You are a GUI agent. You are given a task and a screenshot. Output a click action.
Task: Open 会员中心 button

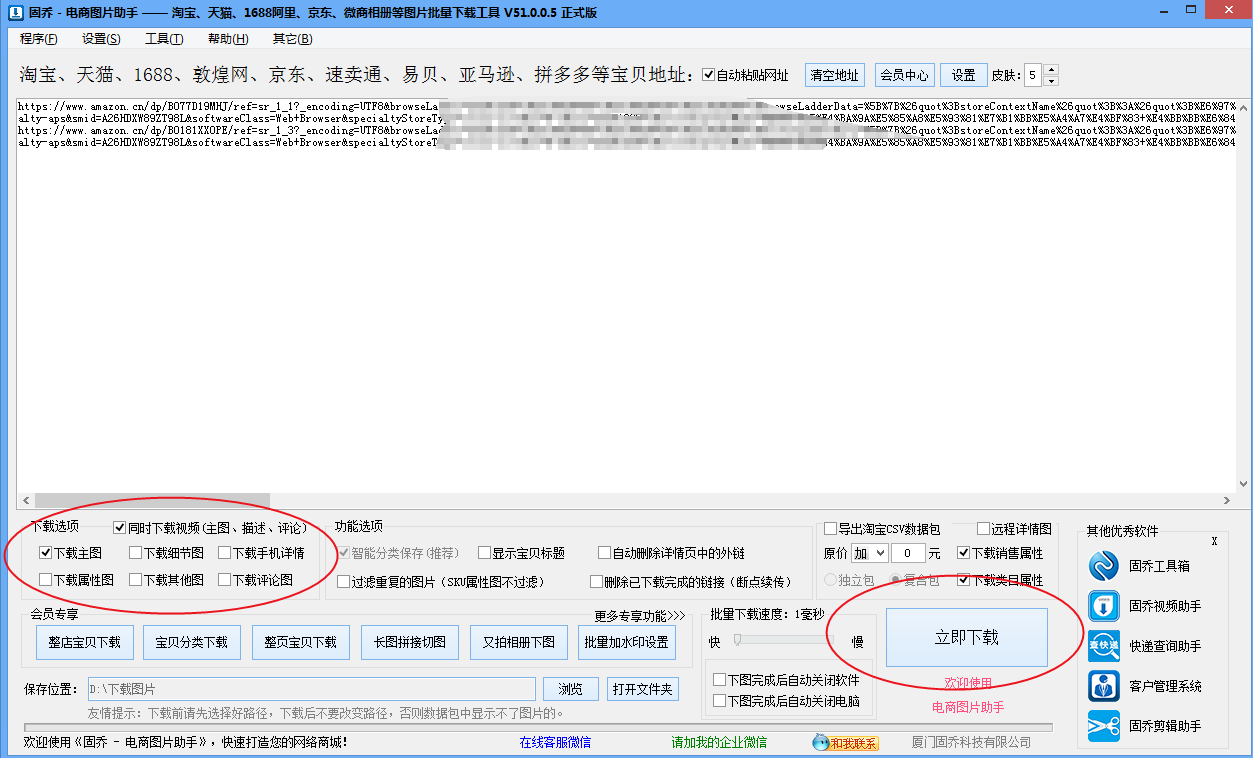[904, 75]
